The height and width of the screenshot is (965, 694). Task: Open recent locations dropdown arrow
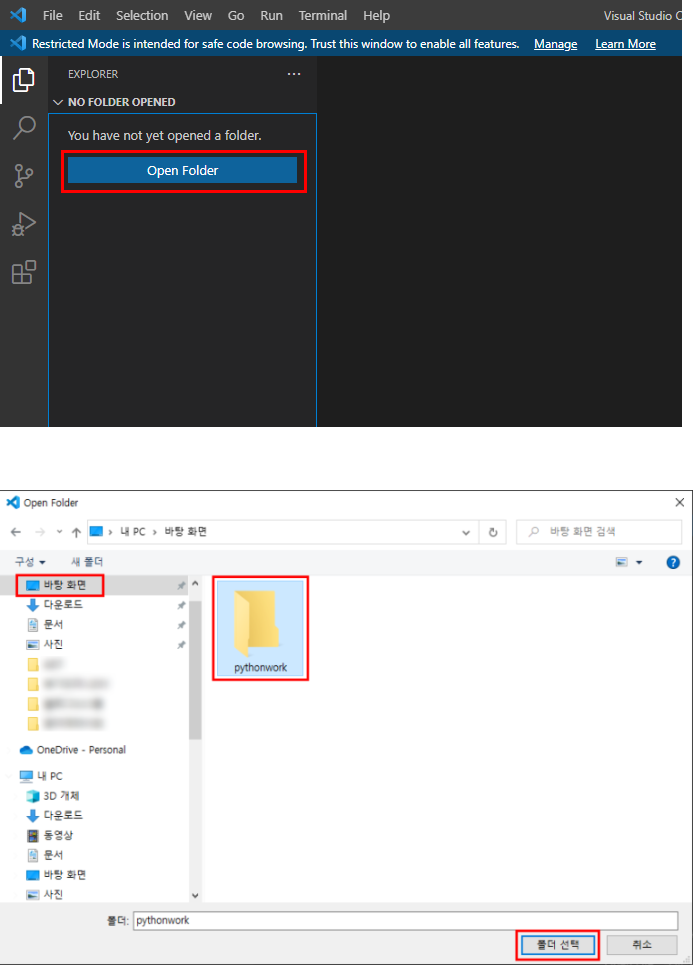[x=59, y=532]
